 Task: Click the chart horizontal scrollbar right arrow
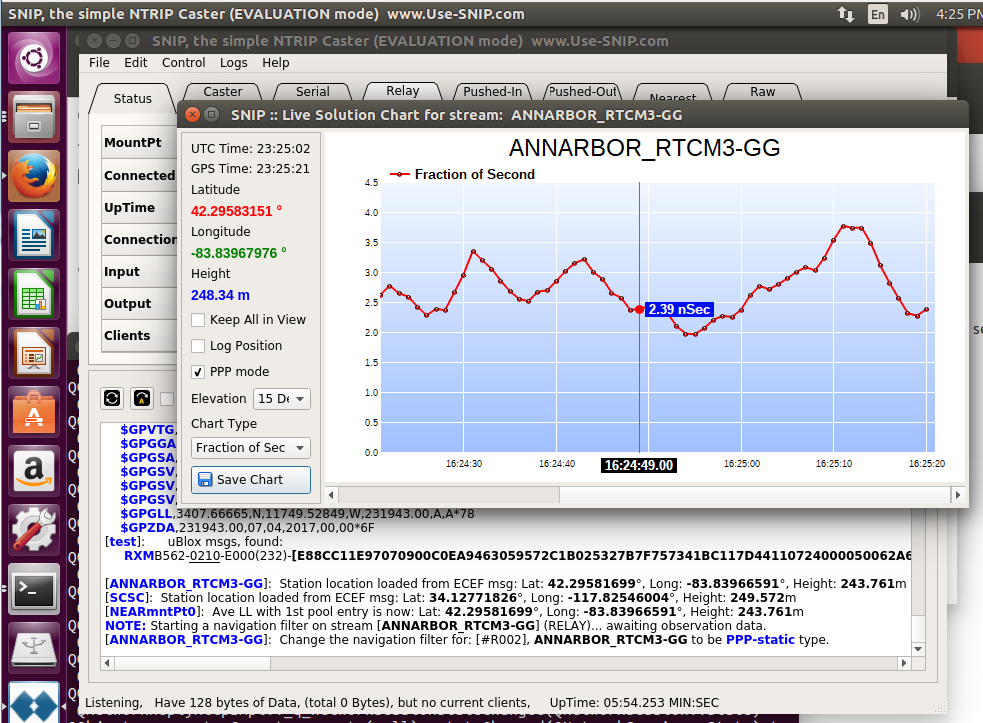pyautogui.click(x=957, y=495)
